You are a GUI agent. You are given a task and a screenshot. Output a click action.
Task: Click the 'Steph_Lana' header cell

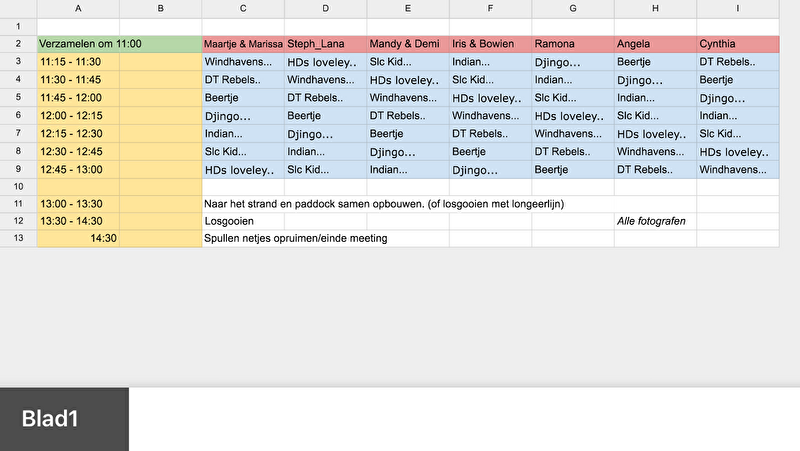[x=325, y=44]
